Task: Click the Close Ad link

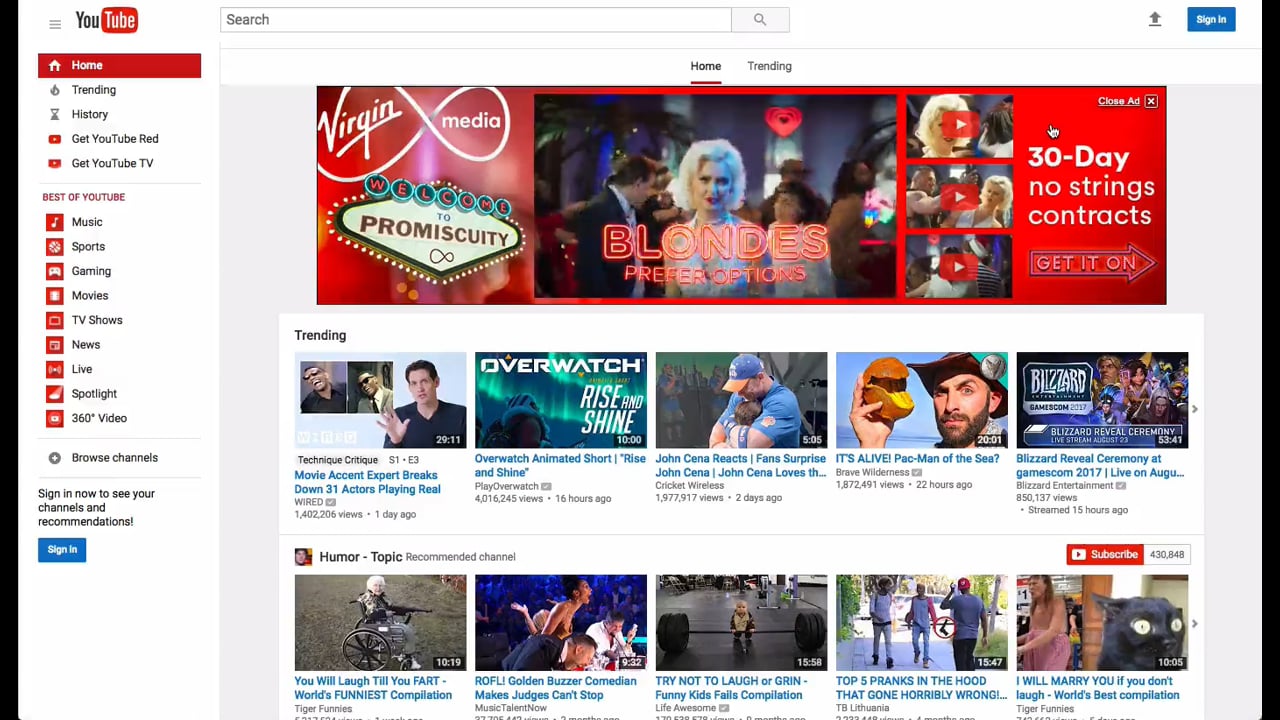Action: pos(1118,101)
